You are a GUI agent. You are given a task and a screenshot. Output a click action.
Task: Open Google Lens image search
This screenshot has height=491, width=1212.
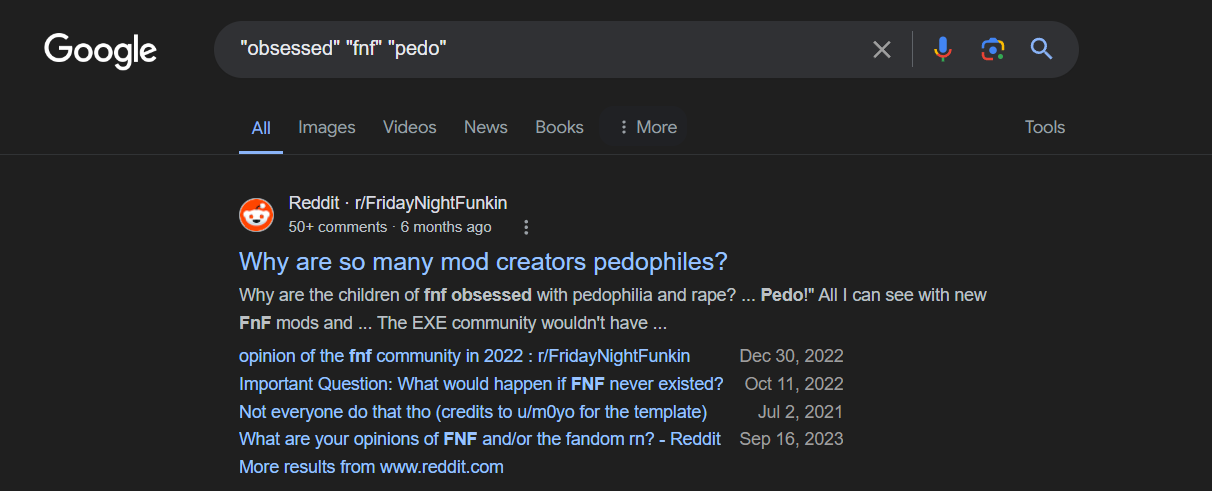click(992, 49)
